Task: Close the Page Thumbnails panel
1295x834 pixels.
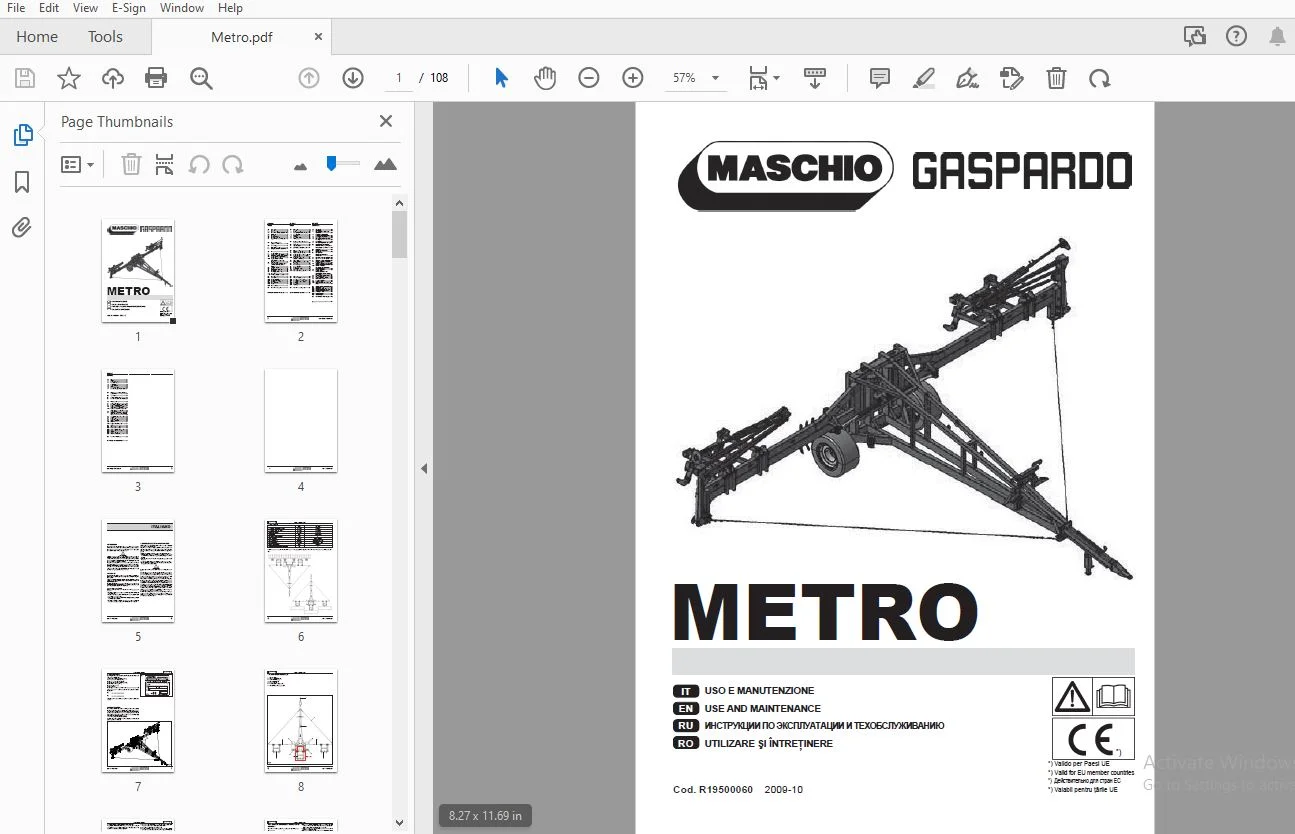Action: tap(386, 121)
